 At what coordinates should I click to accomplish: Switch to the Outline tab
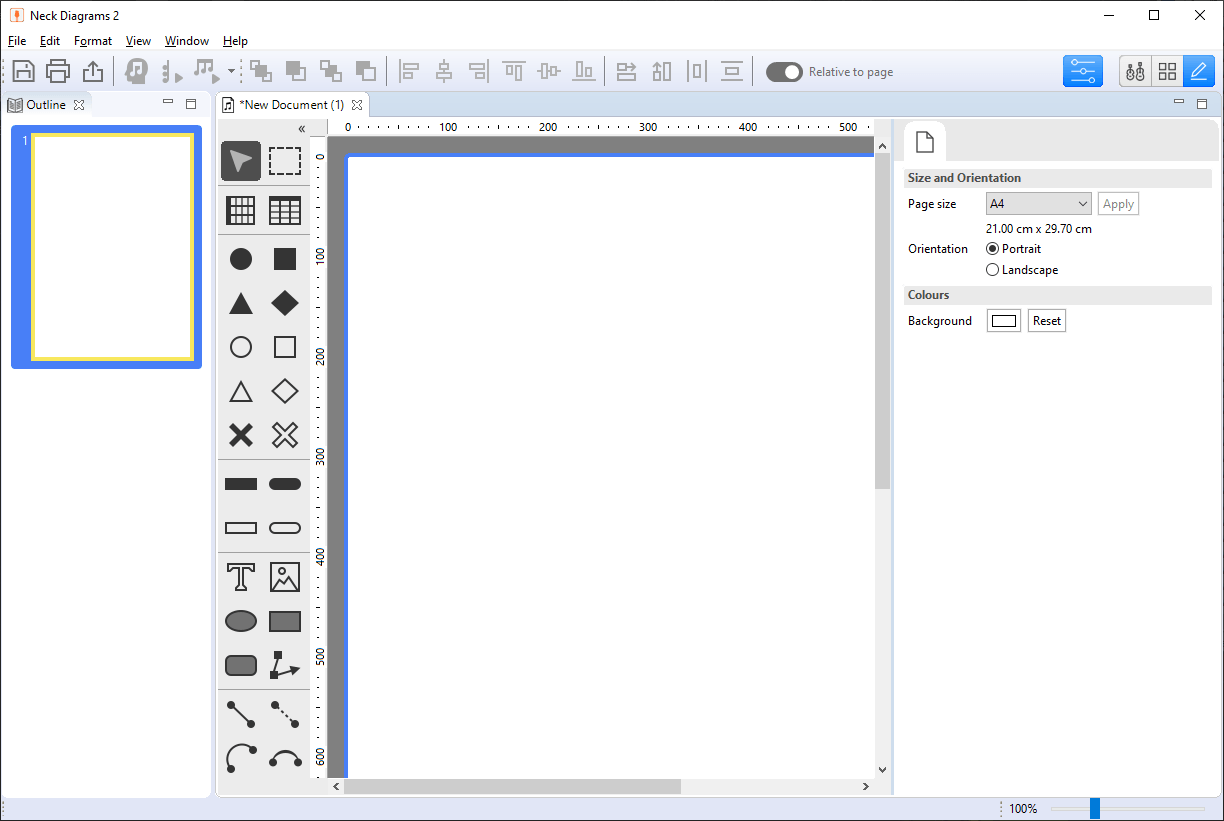tap(47, 104)
